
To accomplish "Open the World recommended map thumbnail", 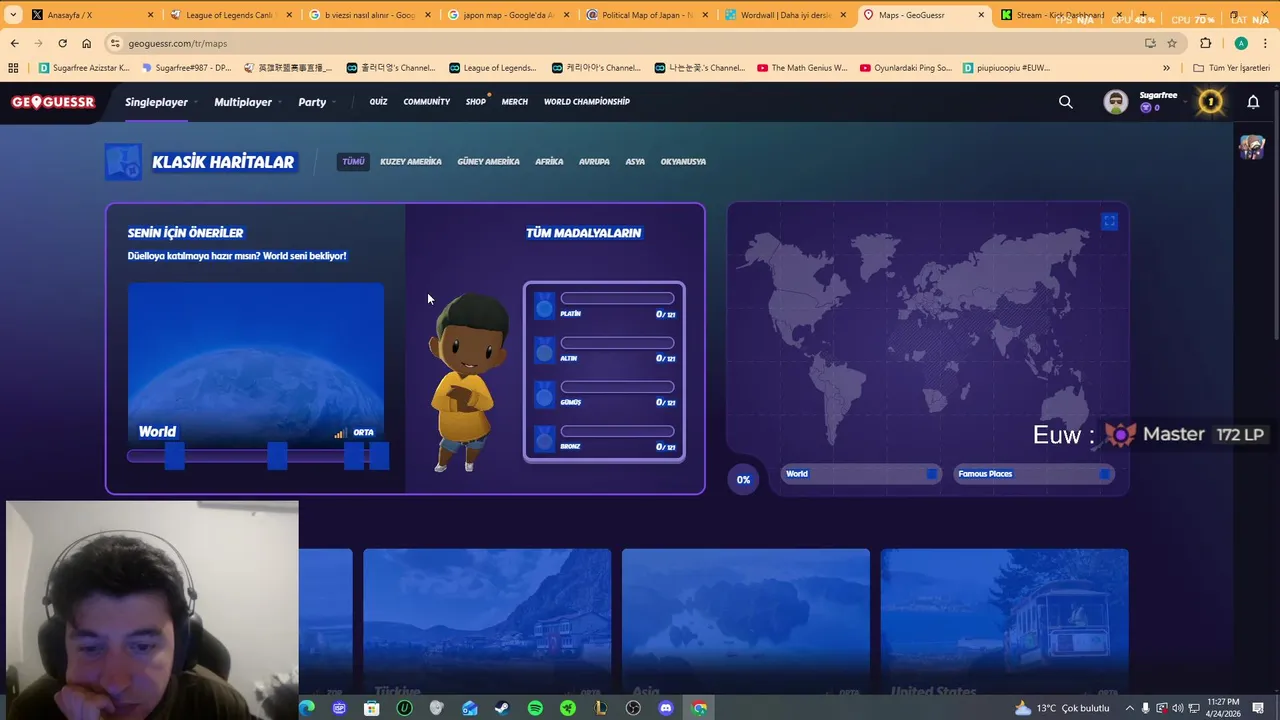I will pos(255,365).
